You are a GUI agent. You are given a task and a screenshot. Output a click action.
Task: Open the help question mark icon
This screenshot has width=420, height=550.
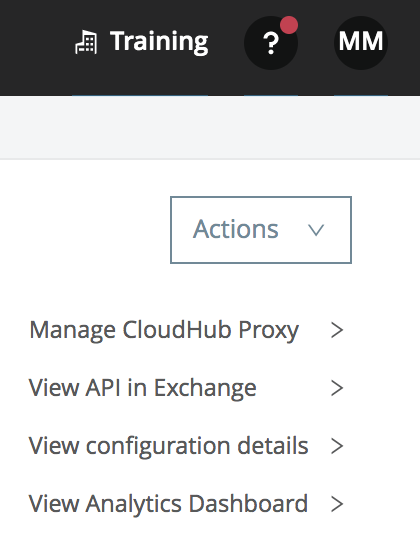[271, 43]
